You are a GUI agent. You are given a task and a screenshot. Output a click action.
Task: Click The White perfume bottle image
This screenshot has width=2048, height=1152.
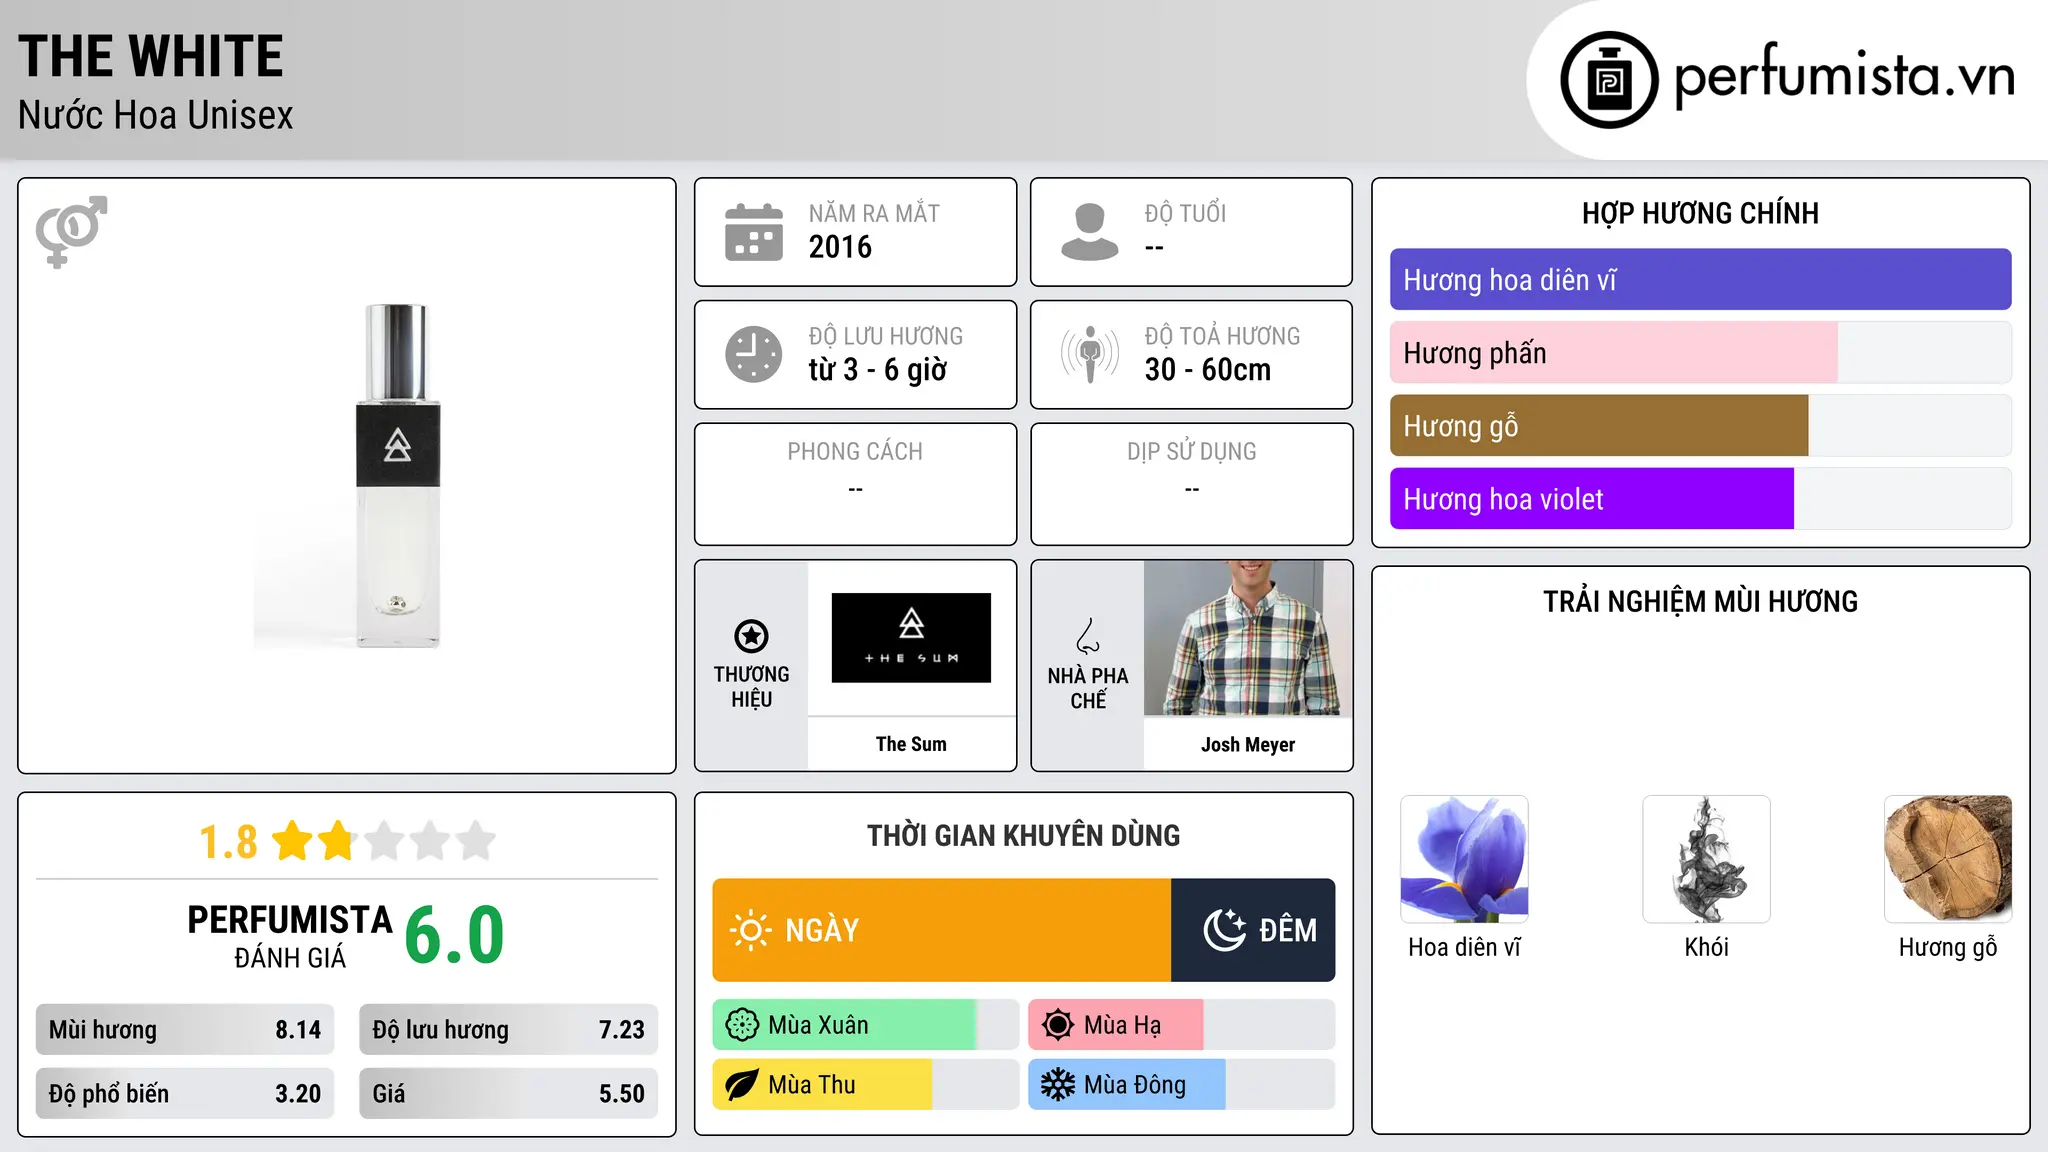coord(398,476)
